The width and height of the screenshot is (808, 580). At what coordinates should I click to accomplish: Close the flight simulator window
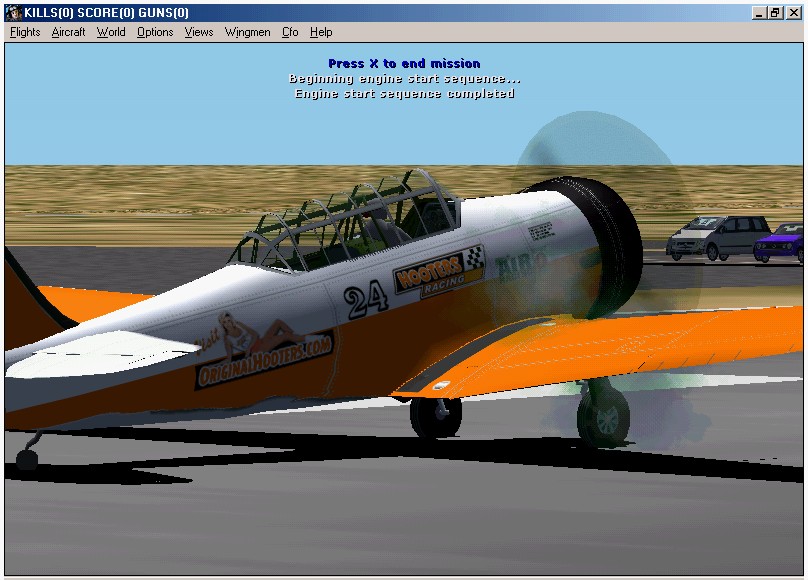(x=794, y=13)
